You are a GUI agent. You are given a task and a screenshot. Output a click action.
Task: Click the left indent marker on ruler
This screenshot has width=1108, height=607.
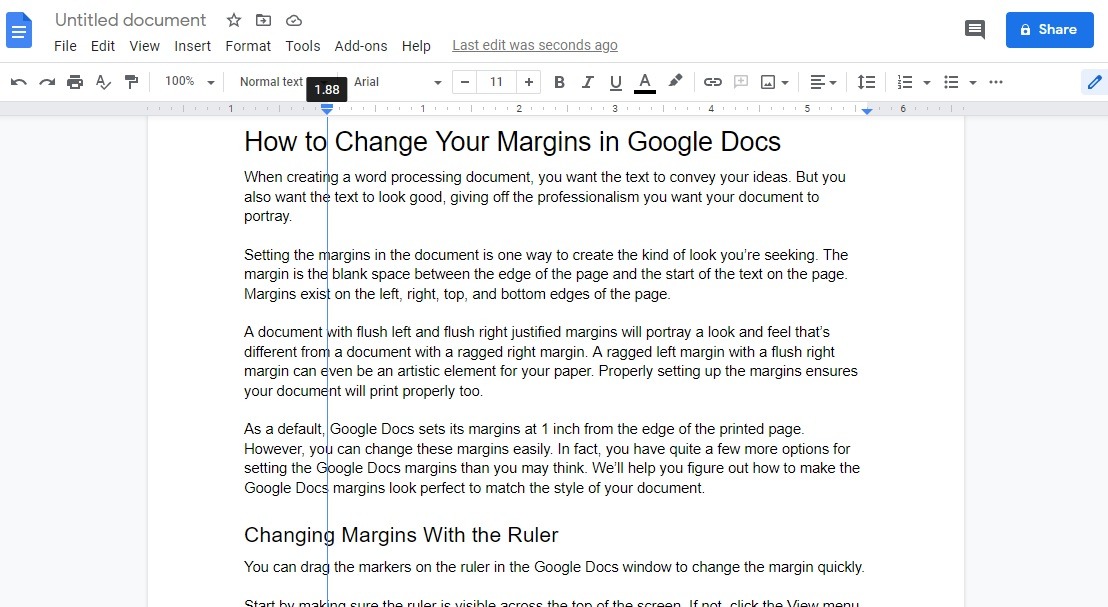(326, 110)
